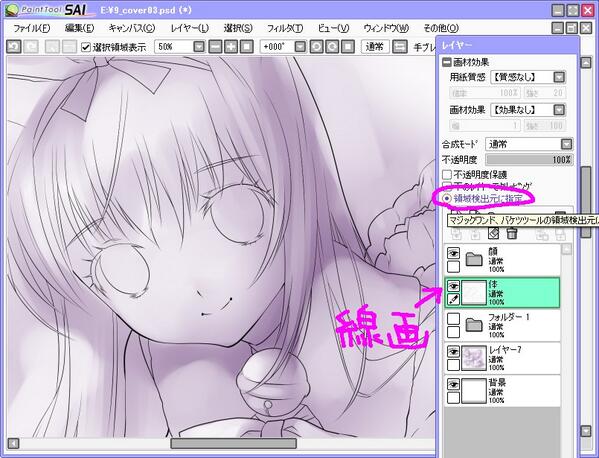Enable 不透明度保護 checkbox

[x=447, y=175]
